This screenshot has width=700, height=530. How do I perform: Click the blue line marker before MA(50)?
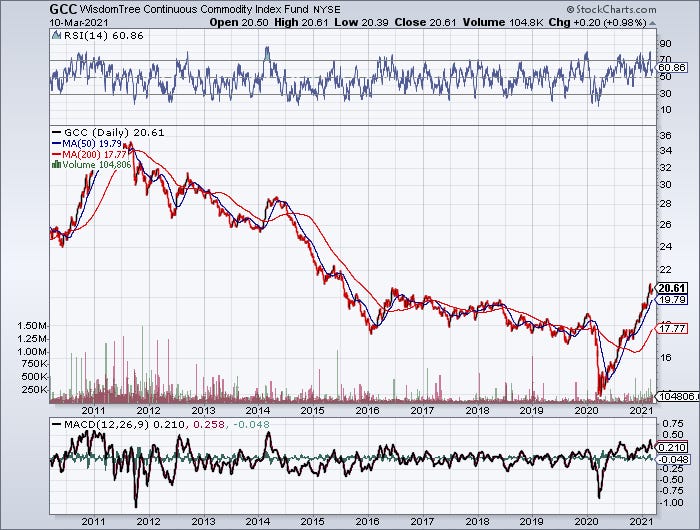point(56,144)
